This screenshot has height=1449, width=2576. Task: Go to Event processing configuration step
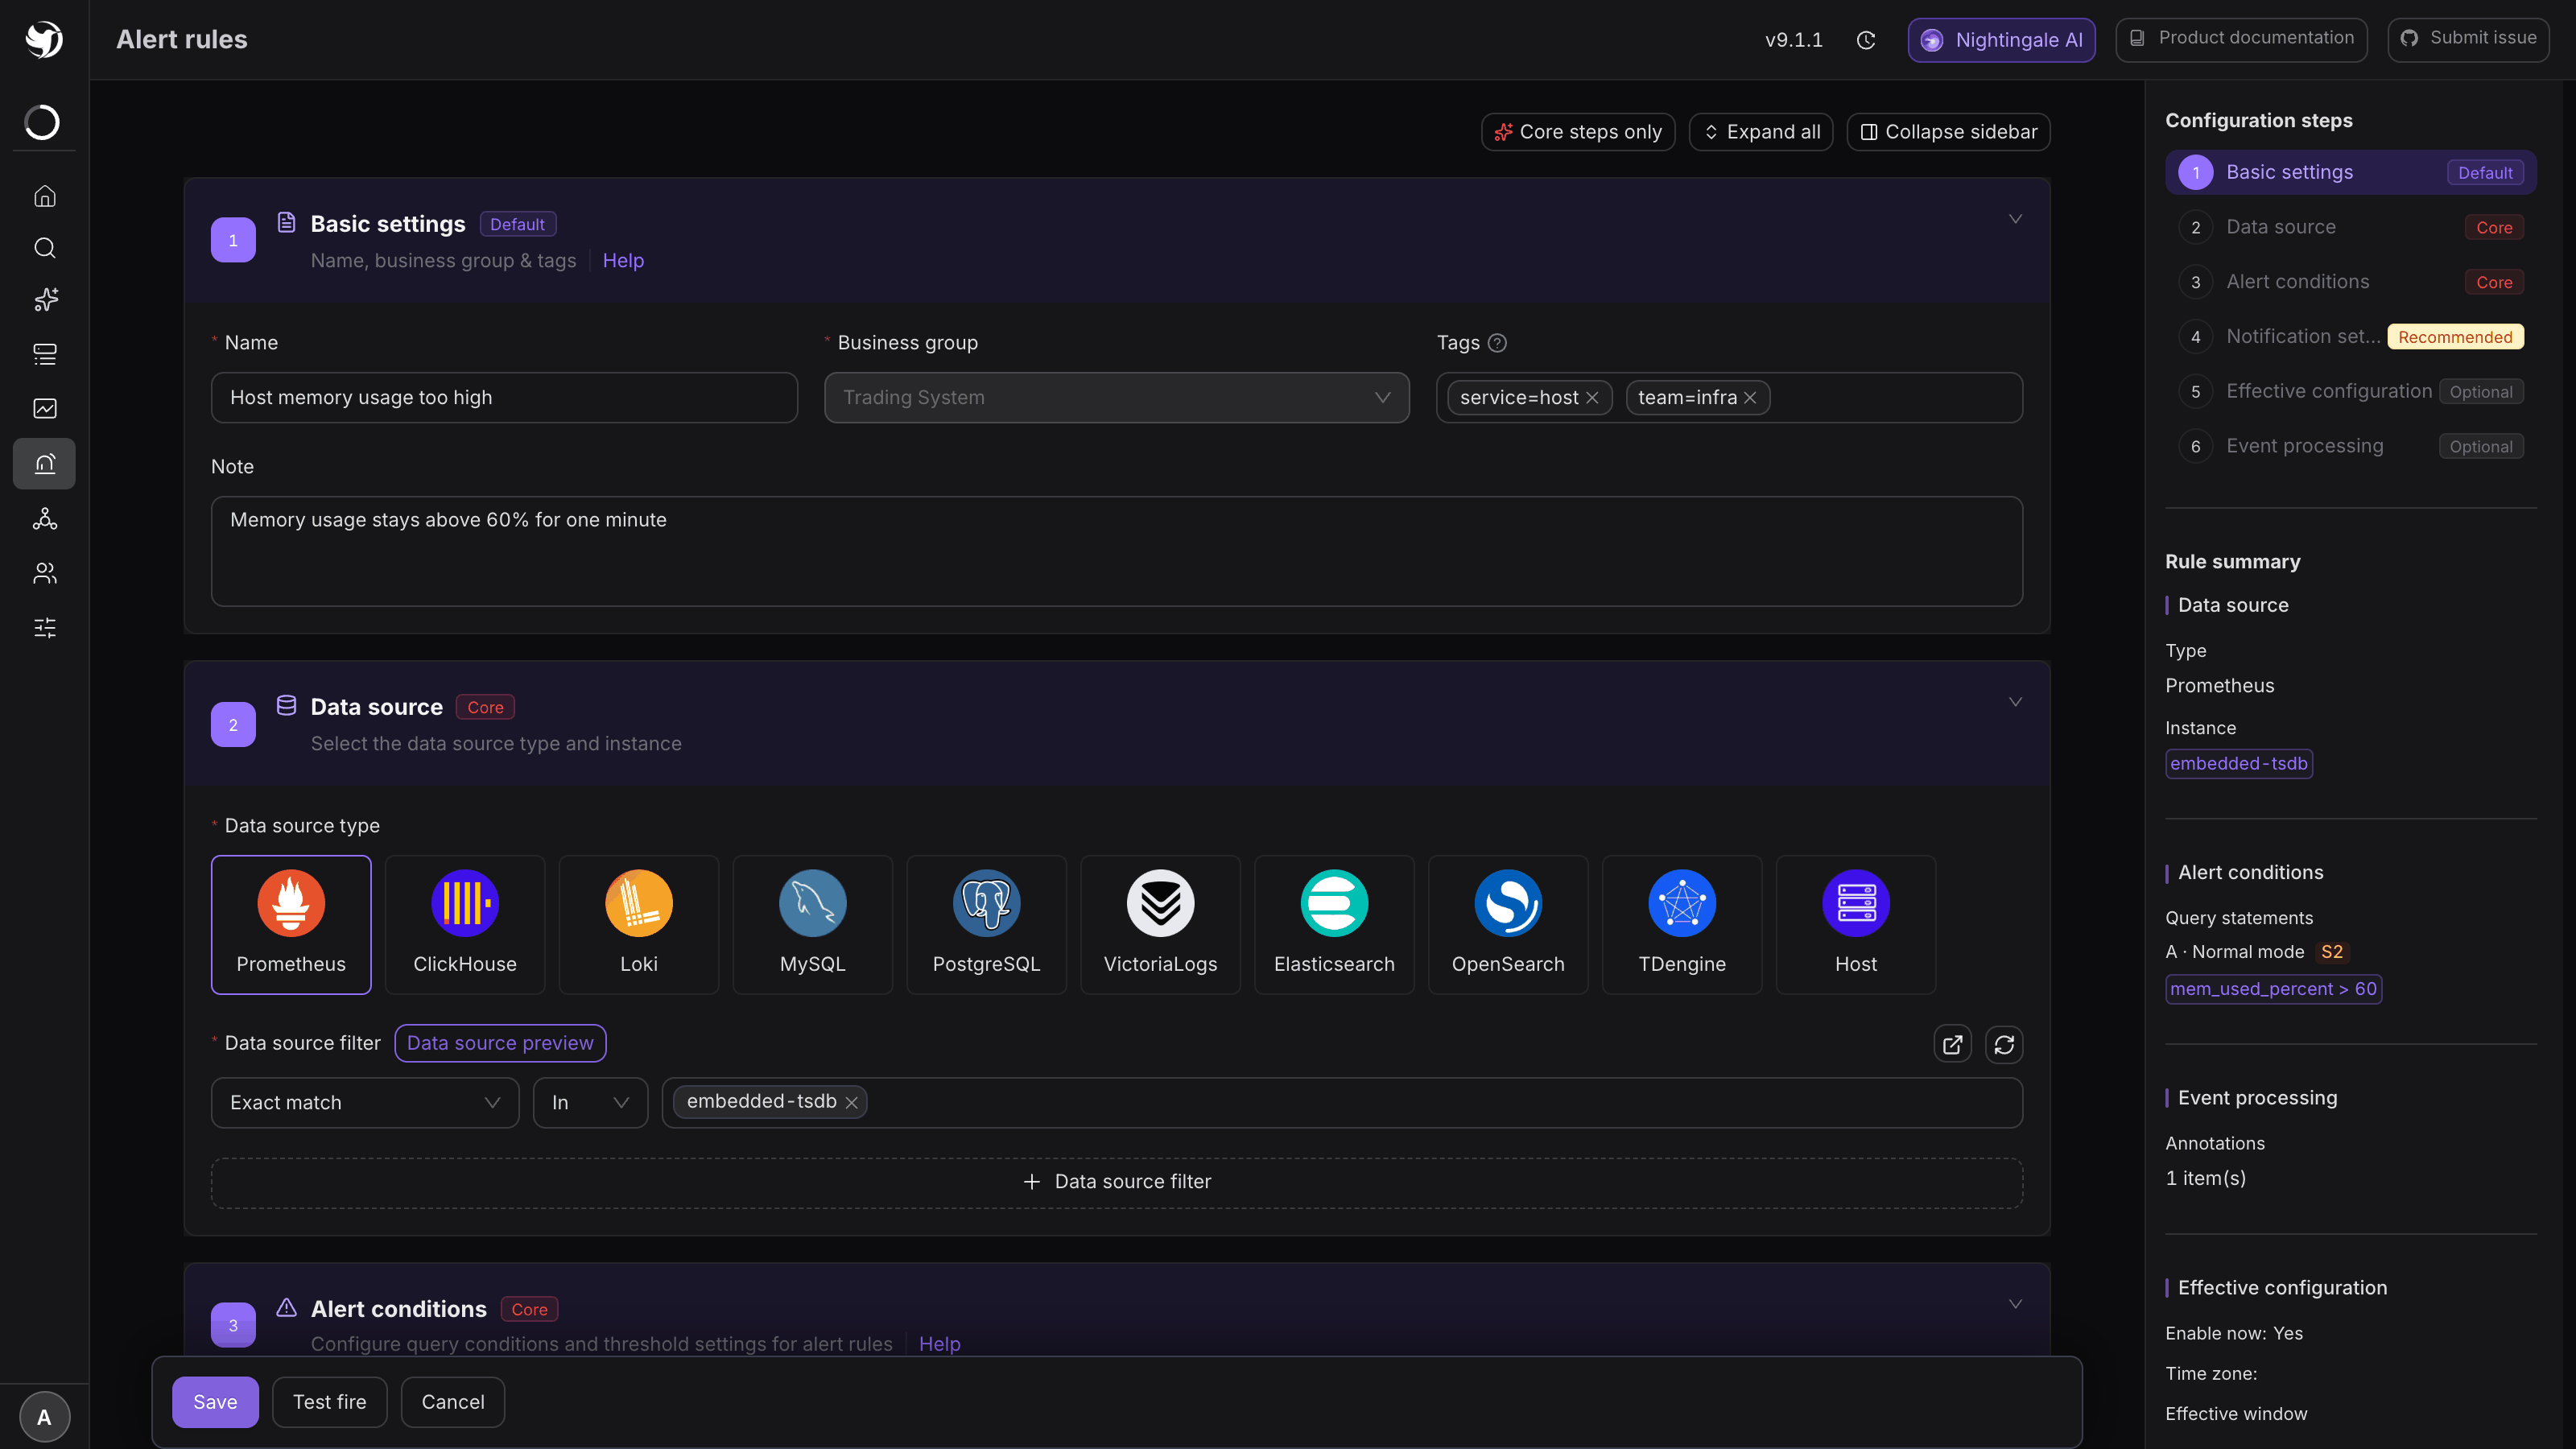(2351, 446)
